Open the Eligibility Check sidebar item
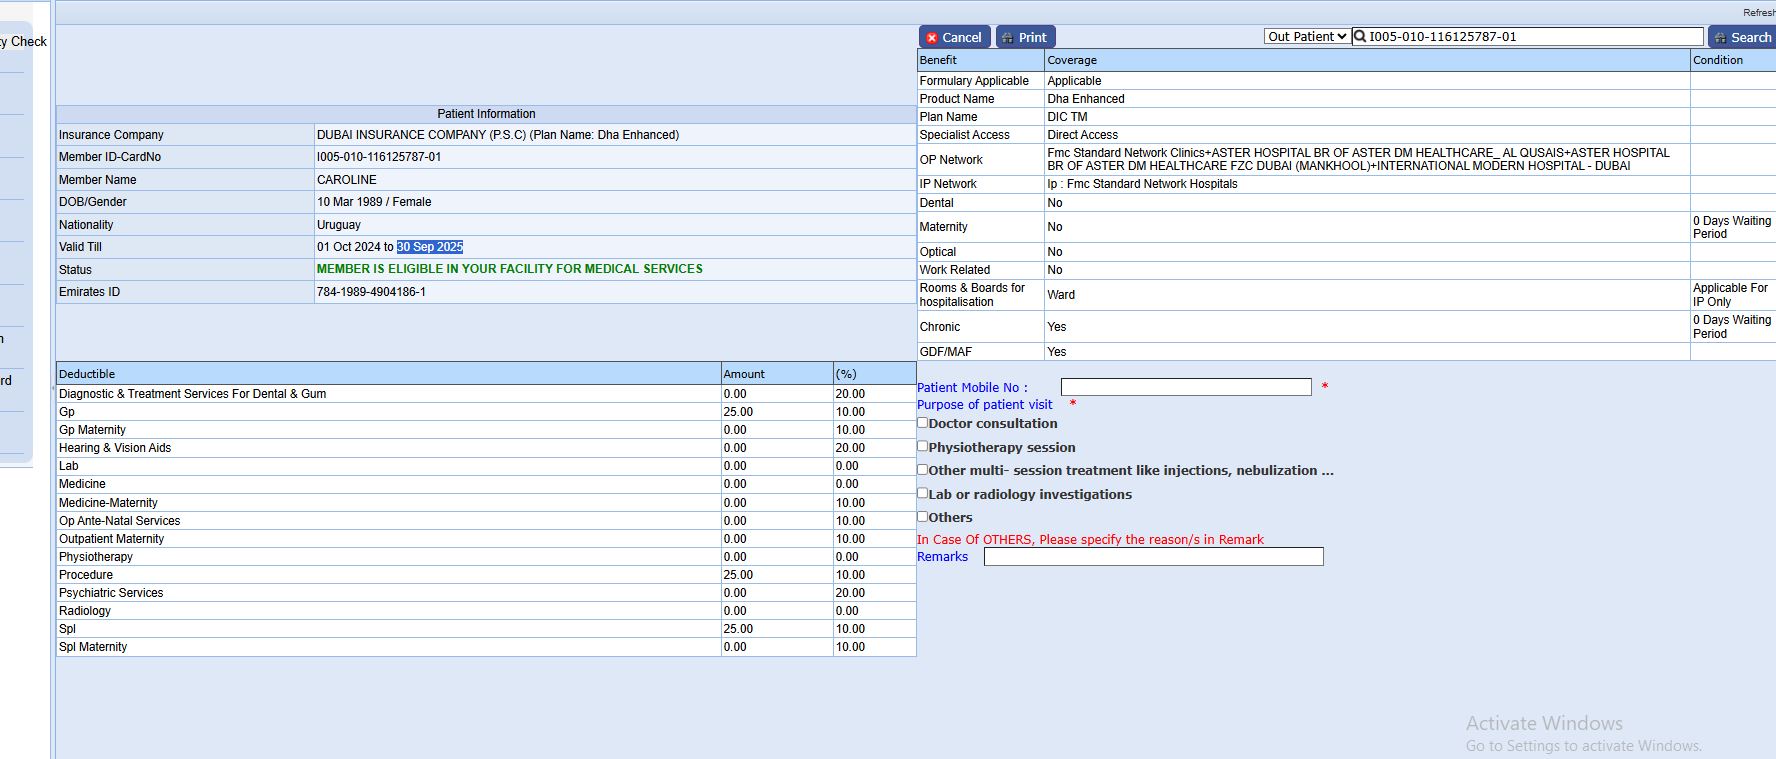The height and width of the screenshot is (759, 1776). (x=24, y=42)
